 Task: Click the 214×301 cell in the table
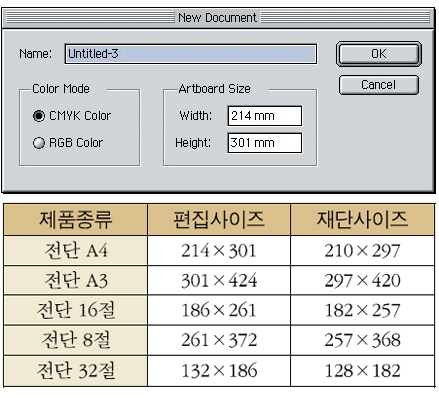[x=219, y=250]
